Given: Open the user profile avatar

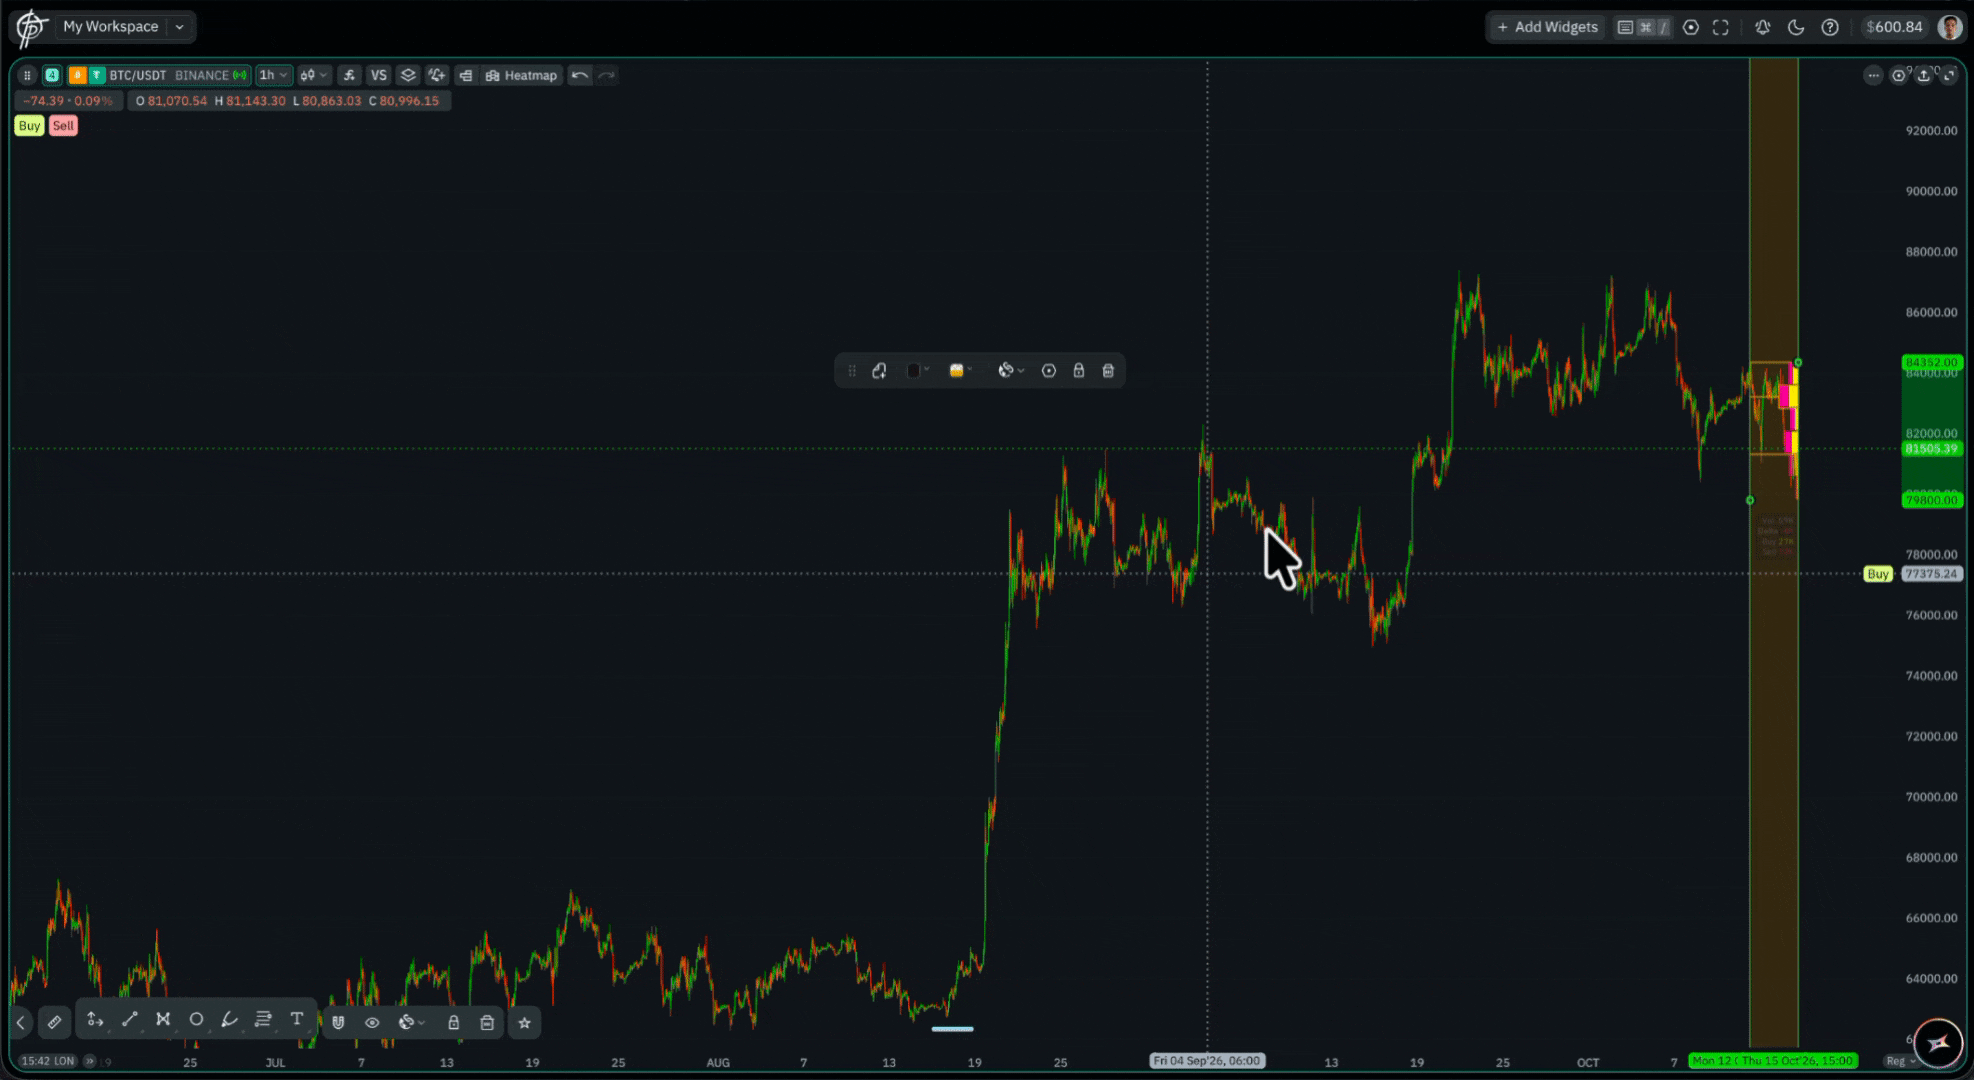Looking at the screenshot, I should tap(1950, 27).
